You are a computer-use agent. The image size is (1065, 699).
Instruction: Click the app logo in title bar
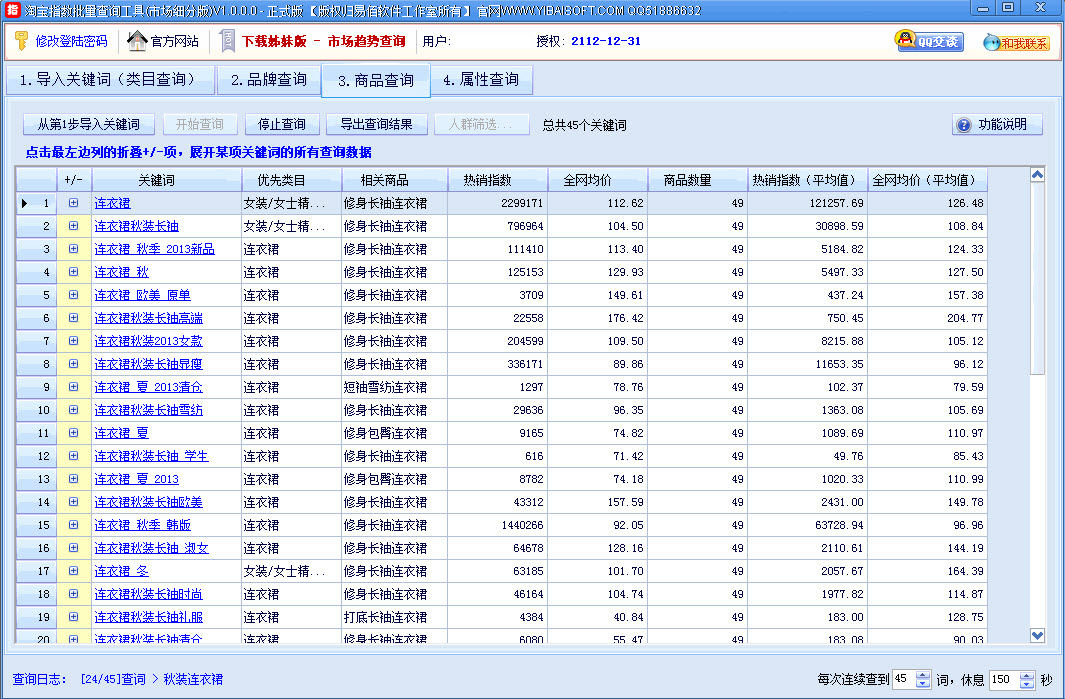(12, 10)
